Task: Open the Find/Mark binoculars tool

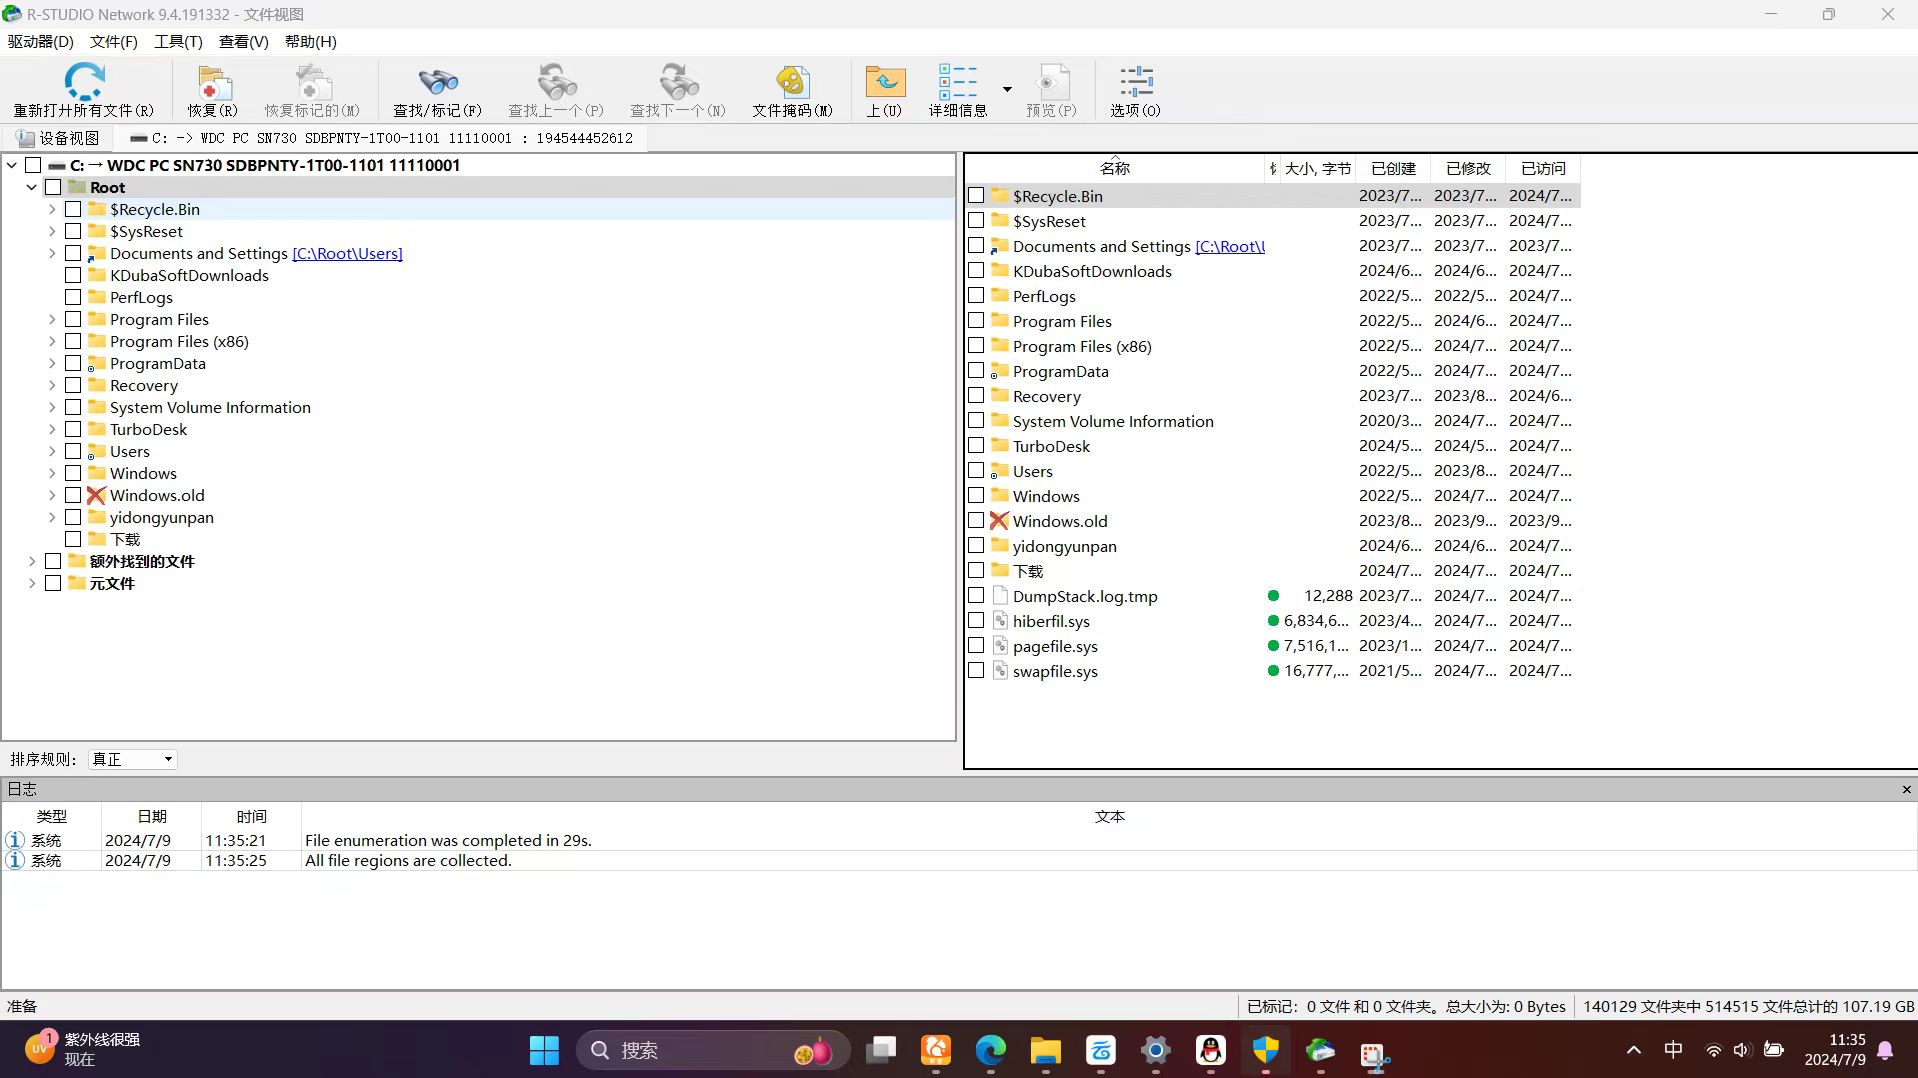Action: pyautogui.click(x=437, y=83)
